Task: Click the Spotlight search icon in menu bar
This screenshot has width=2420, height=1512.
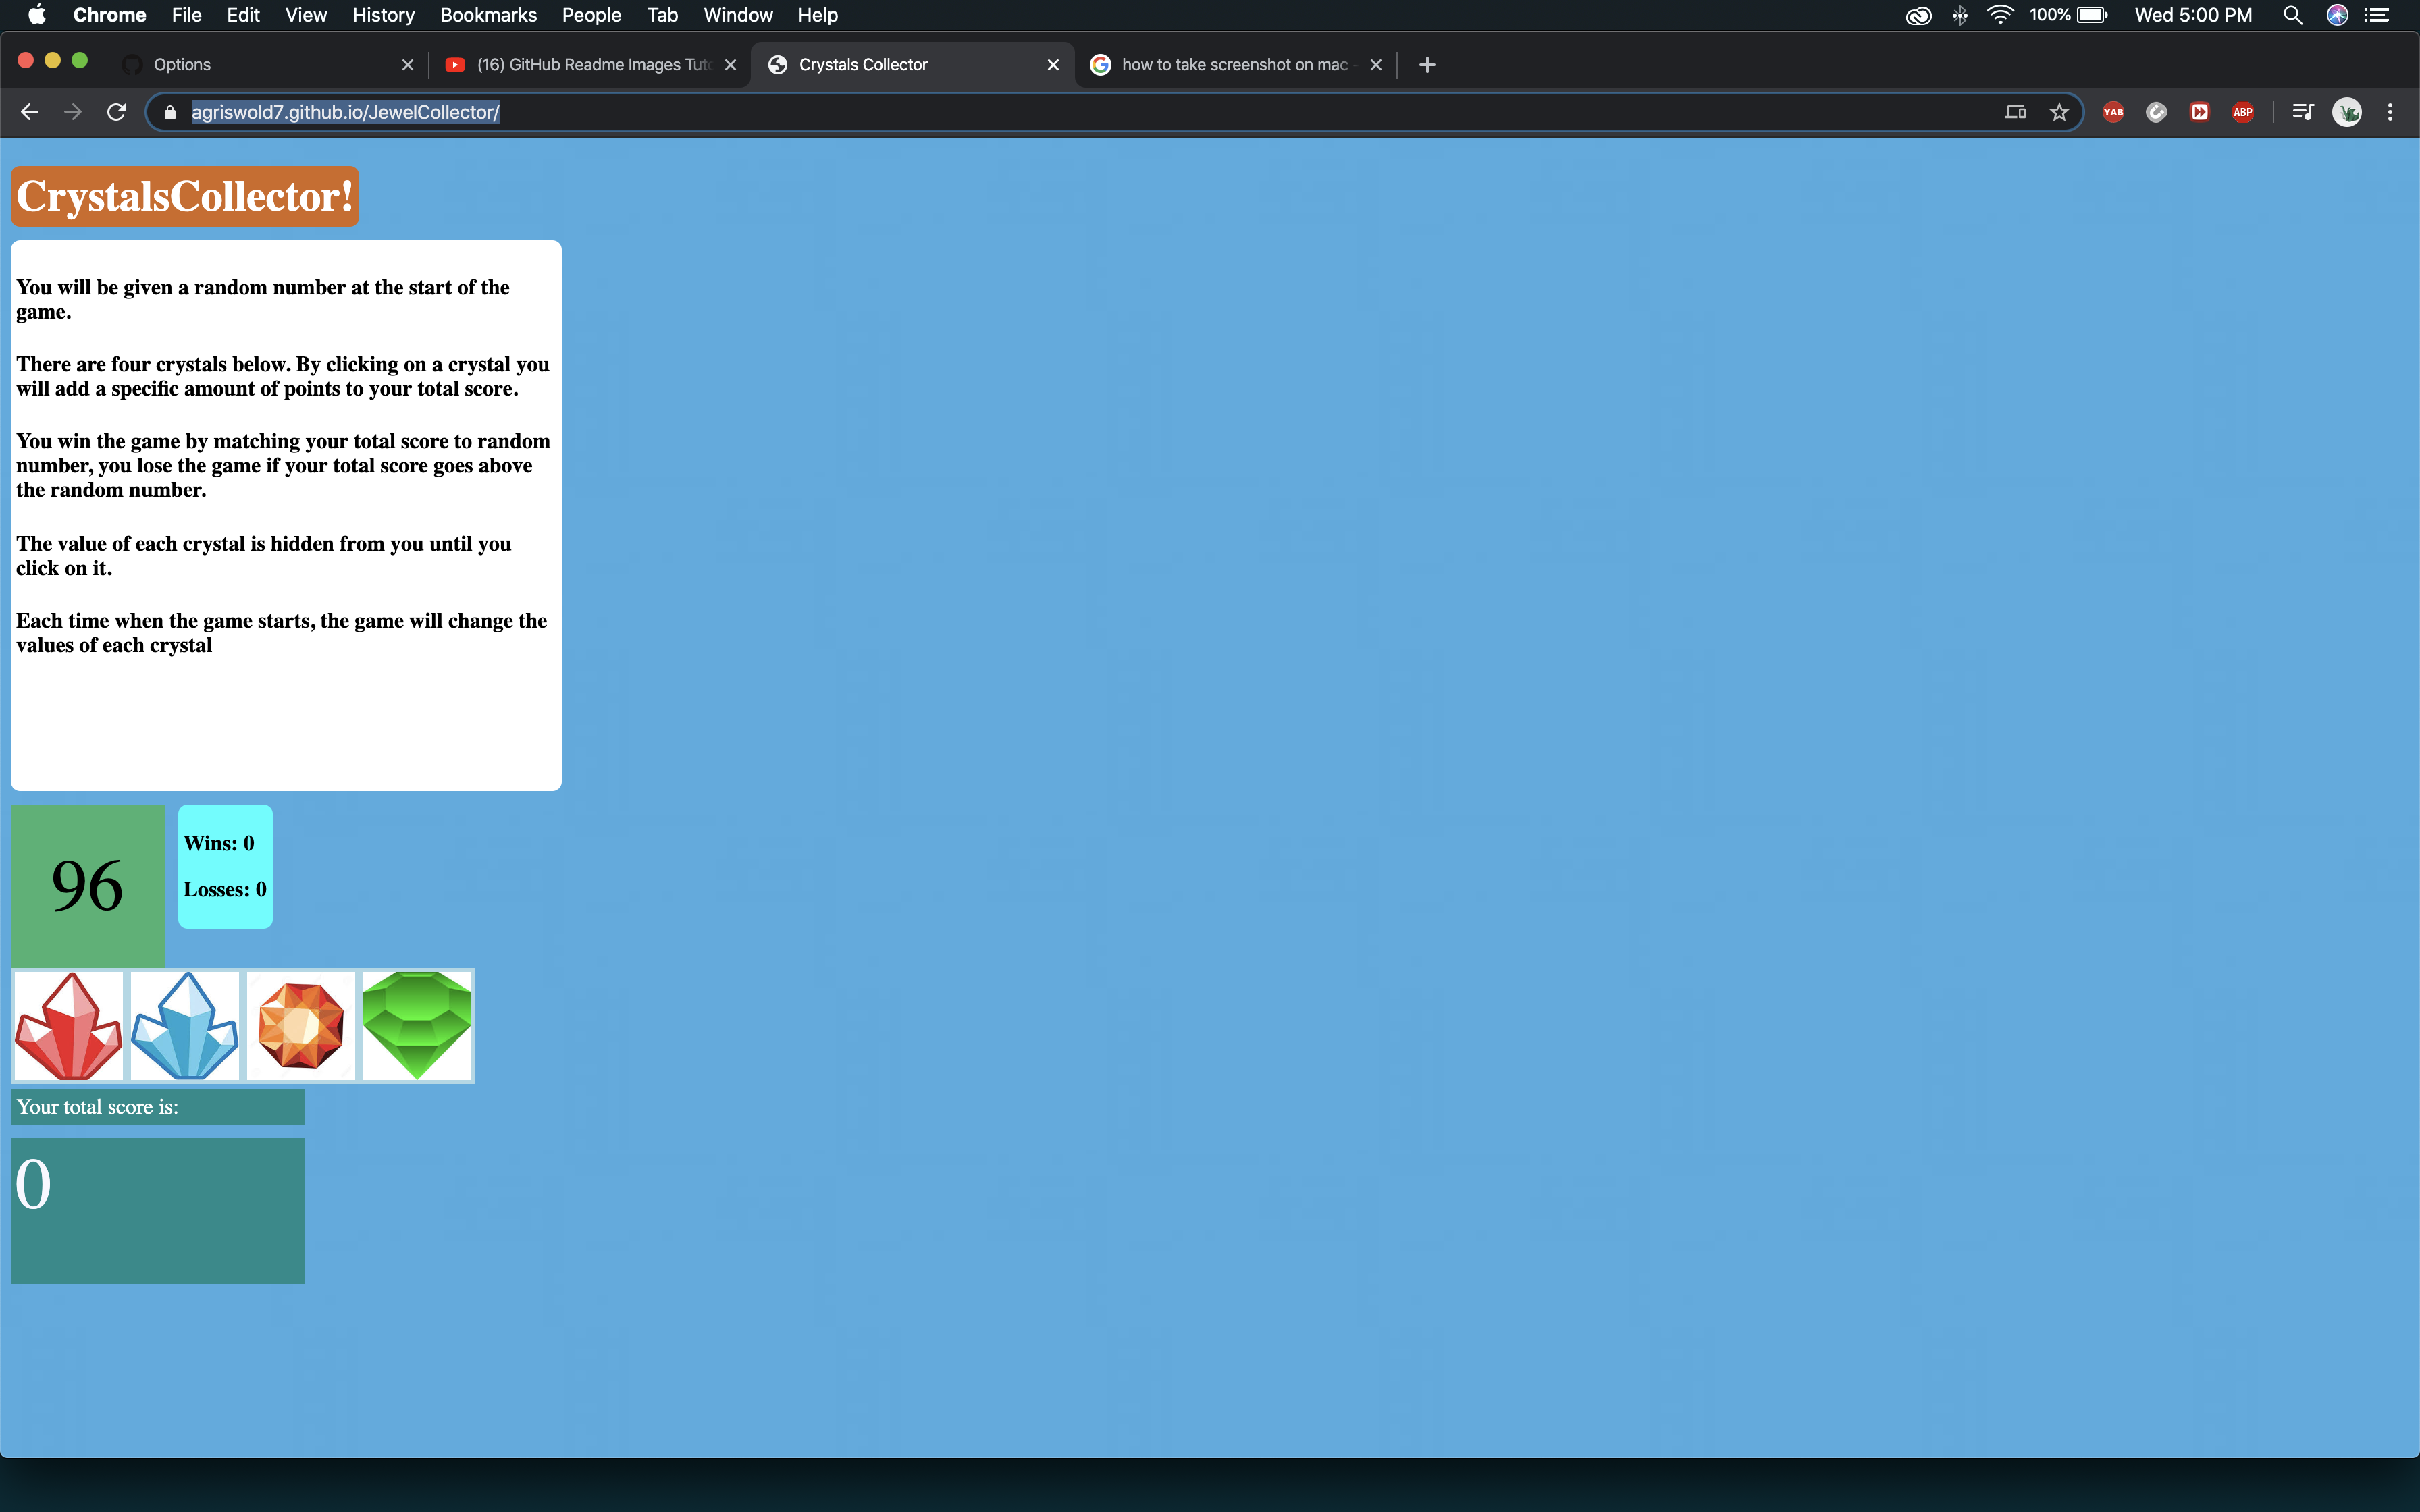Action: (2293, 15)
